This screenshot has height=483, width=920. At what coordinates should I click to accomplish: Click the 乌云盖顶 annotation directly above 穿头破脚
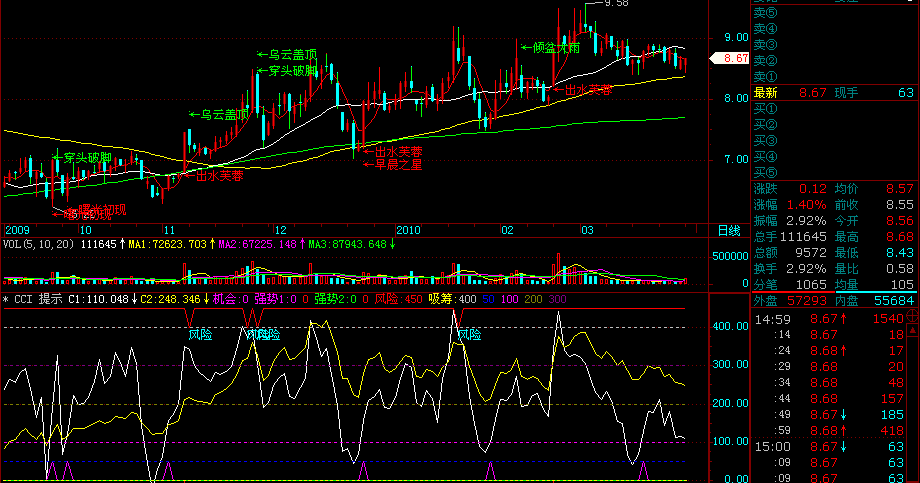(x=293, y=55)
